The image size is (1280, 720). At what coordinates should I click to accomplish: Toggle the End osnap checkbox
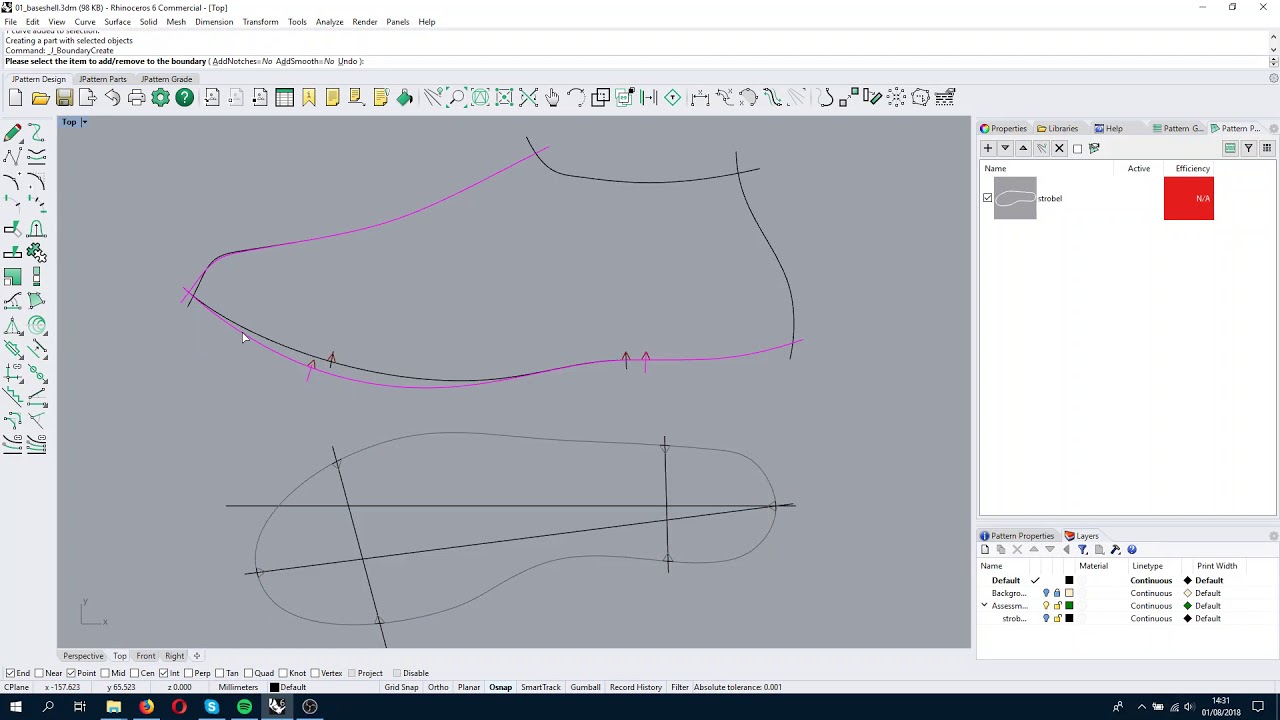click(x=10, y=673)
